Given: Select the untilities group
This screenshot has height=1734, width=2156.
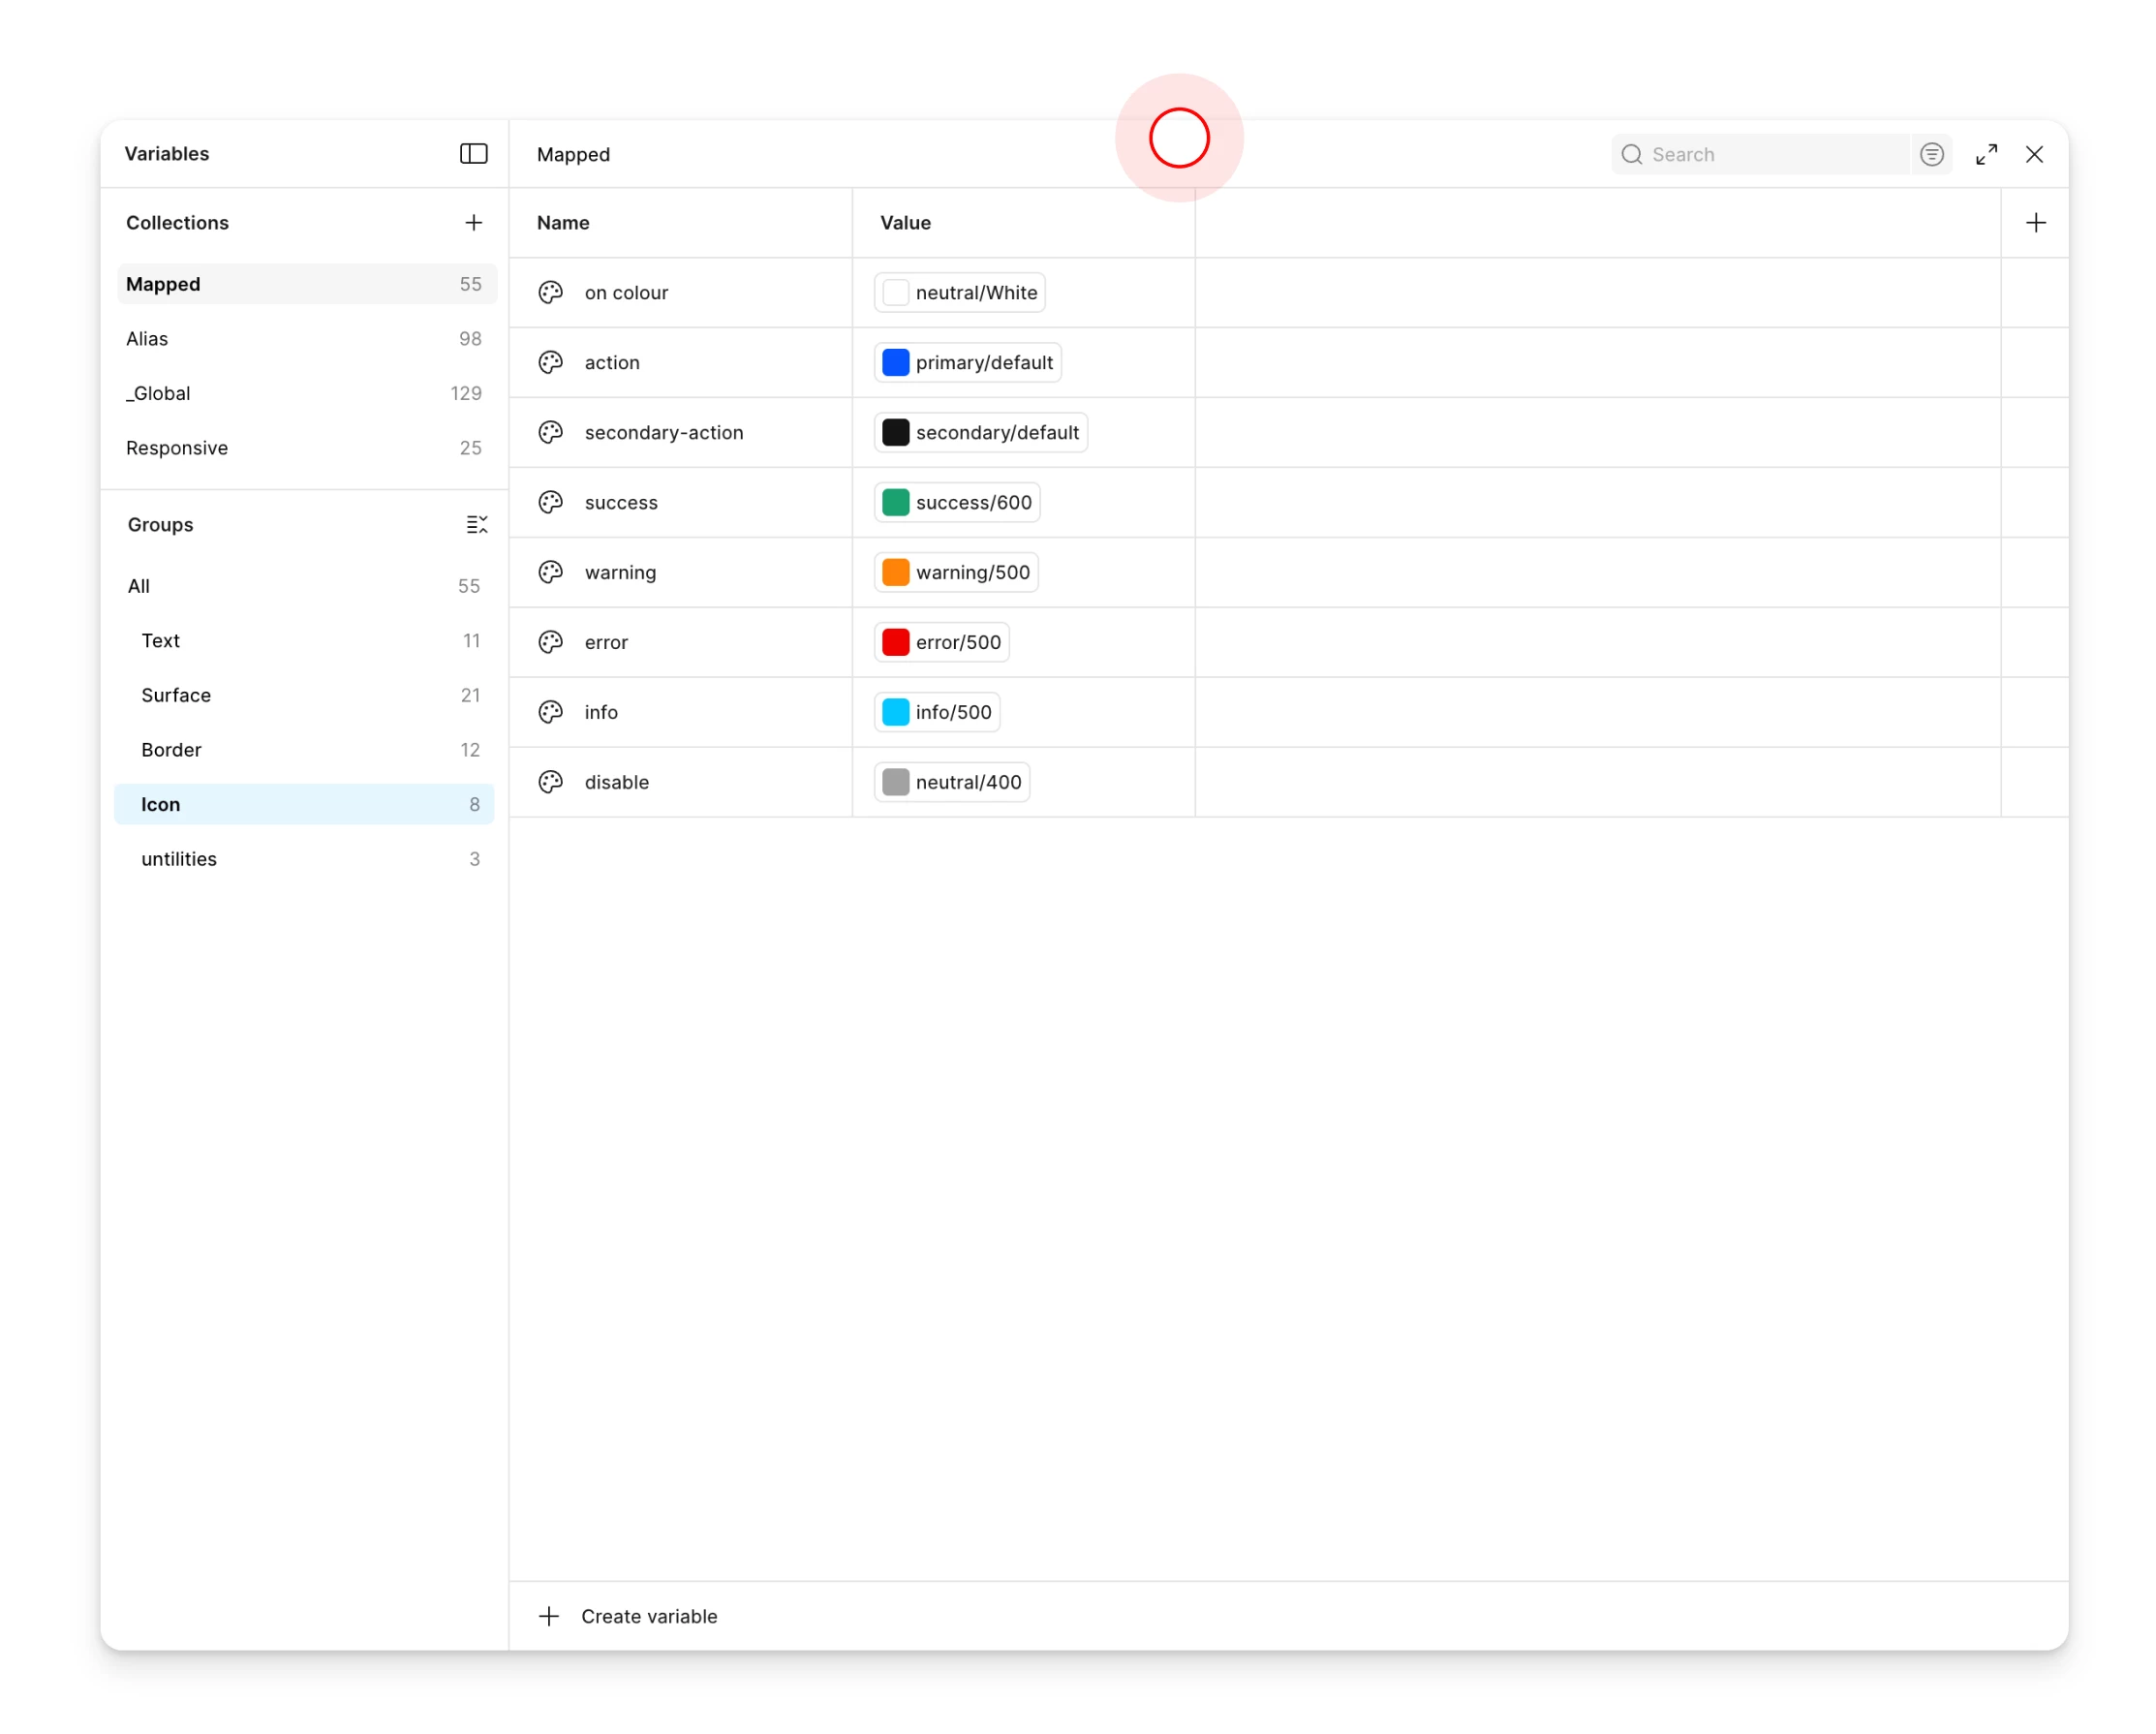Looking at the screenshot, I should click(179, 859).
